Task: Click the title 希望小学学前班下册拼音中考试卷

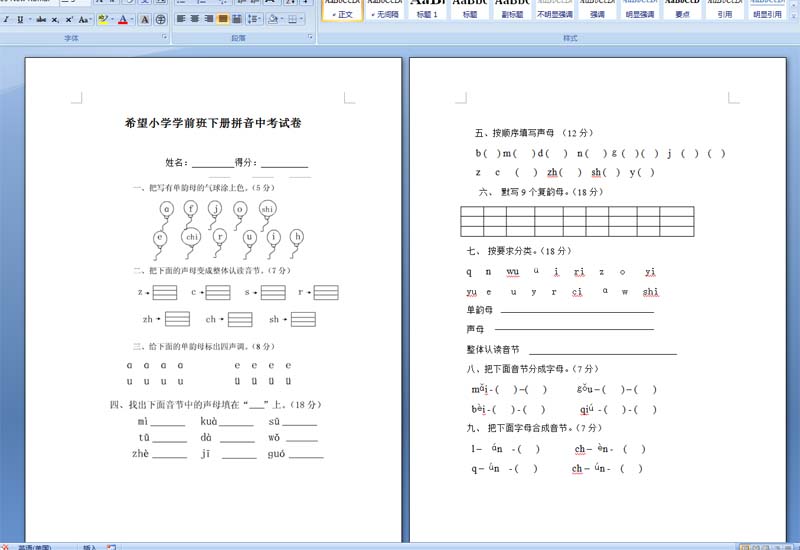Action: tap(213, 123)
